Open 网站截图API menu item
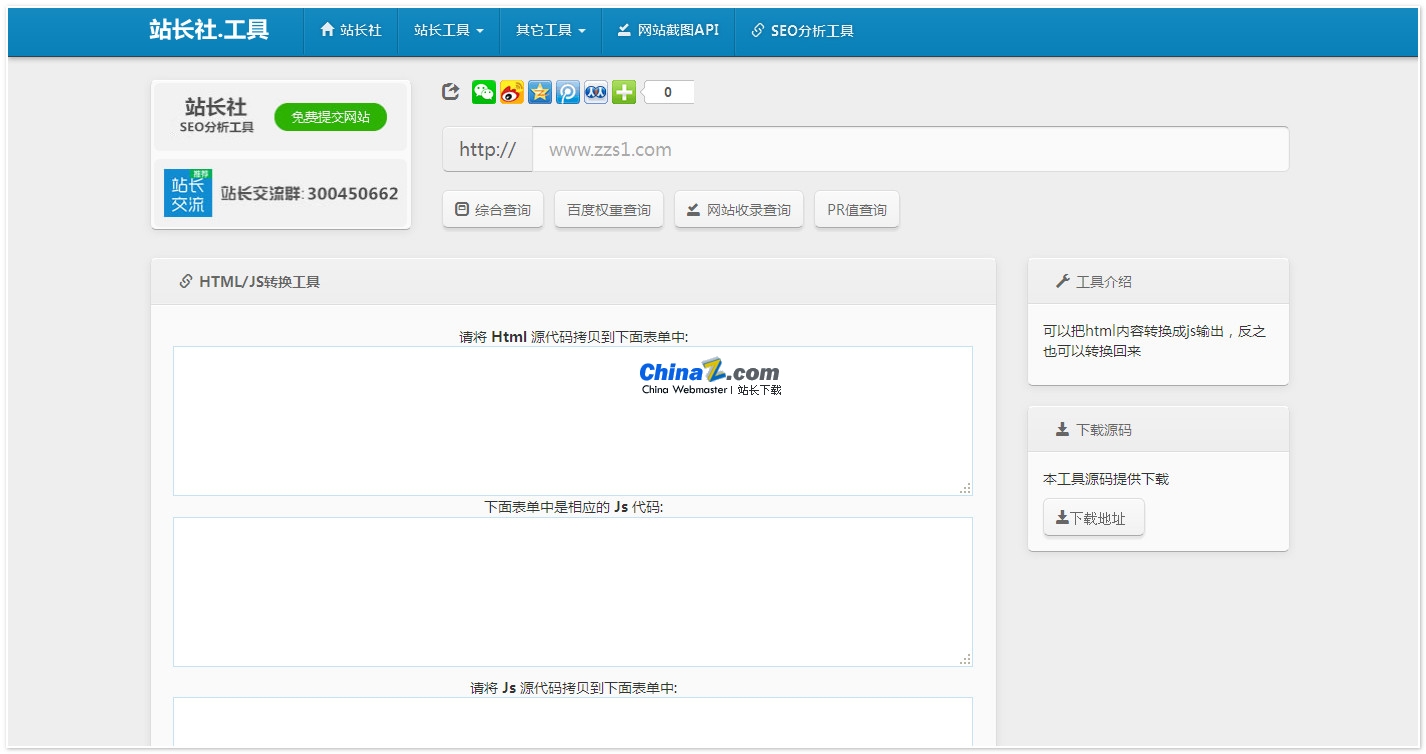1426x754 pixels. point(668,30)
